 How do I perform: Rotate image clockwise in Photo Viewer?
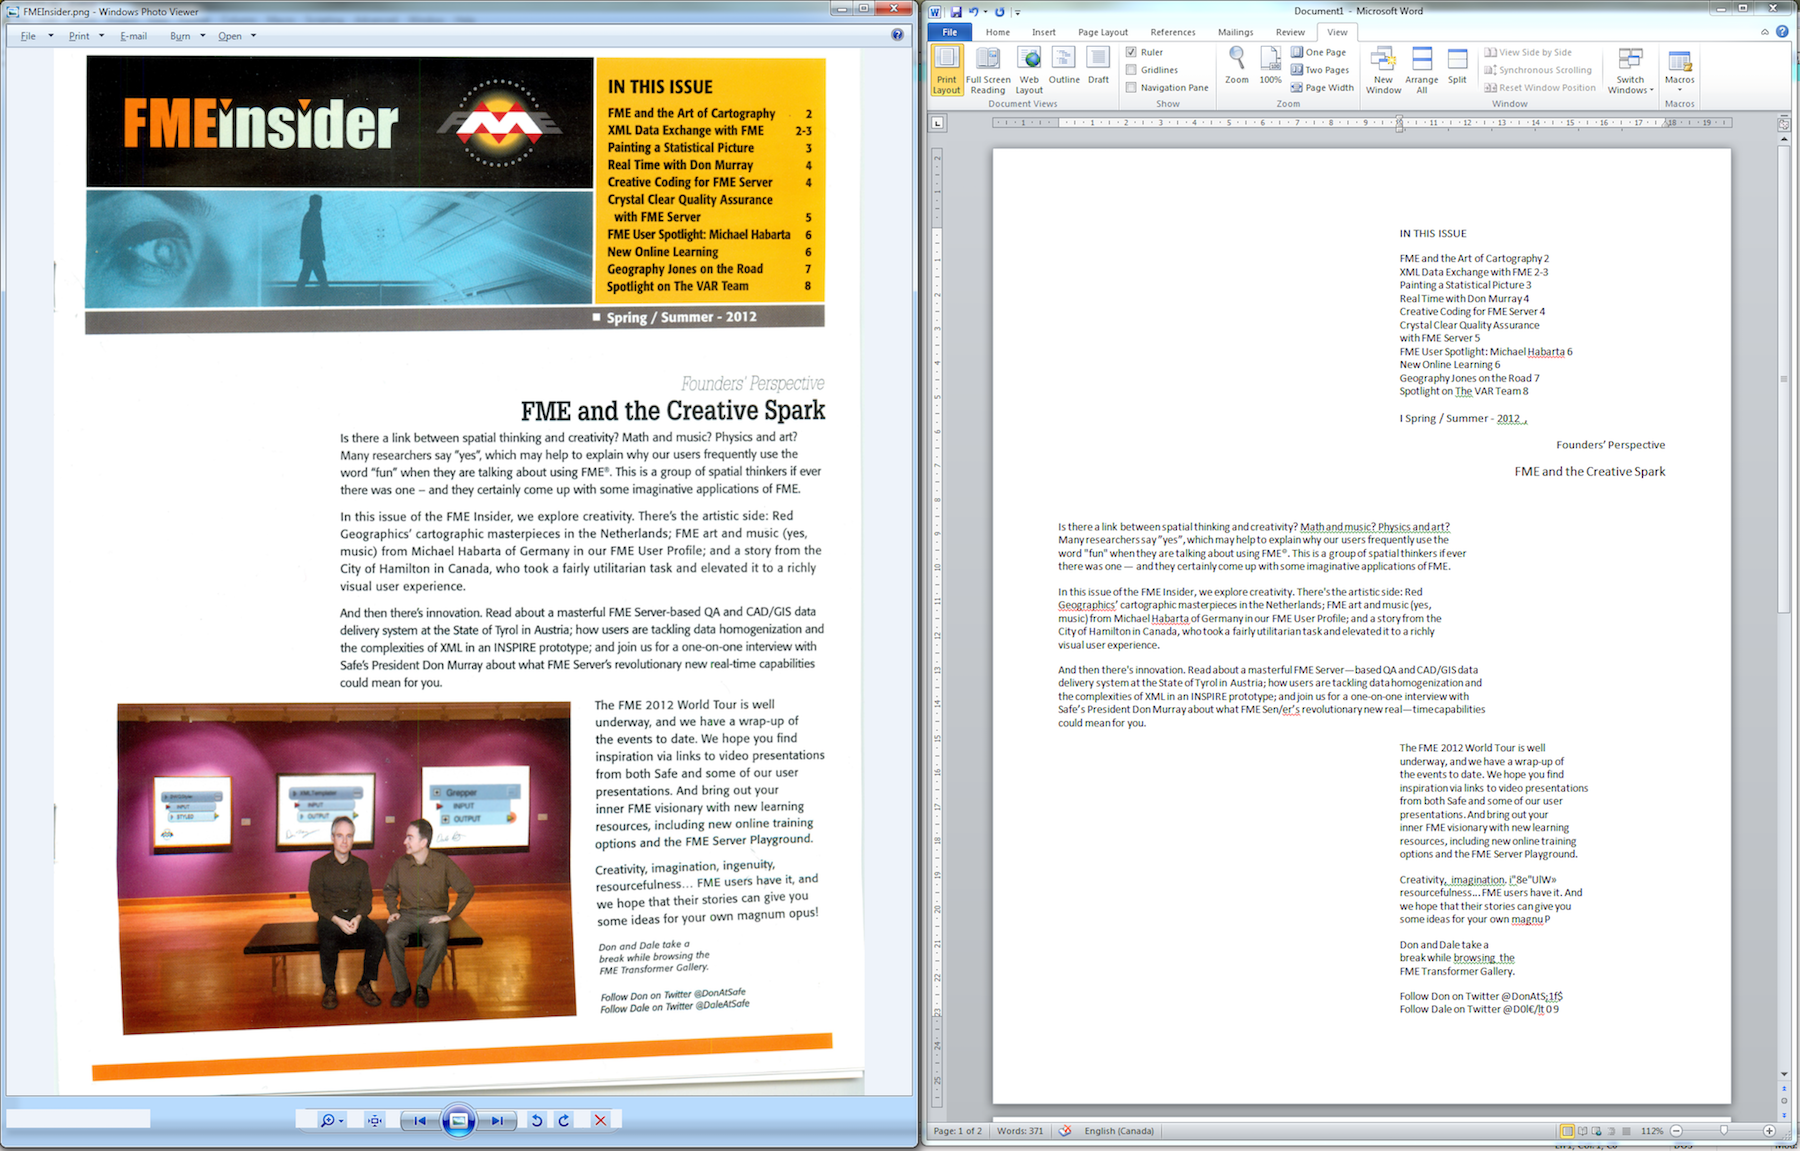[564, 1120]
